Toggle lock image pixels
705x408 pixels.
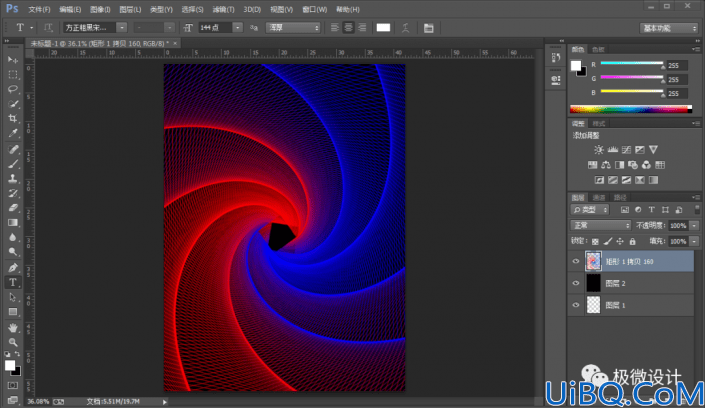608,242
